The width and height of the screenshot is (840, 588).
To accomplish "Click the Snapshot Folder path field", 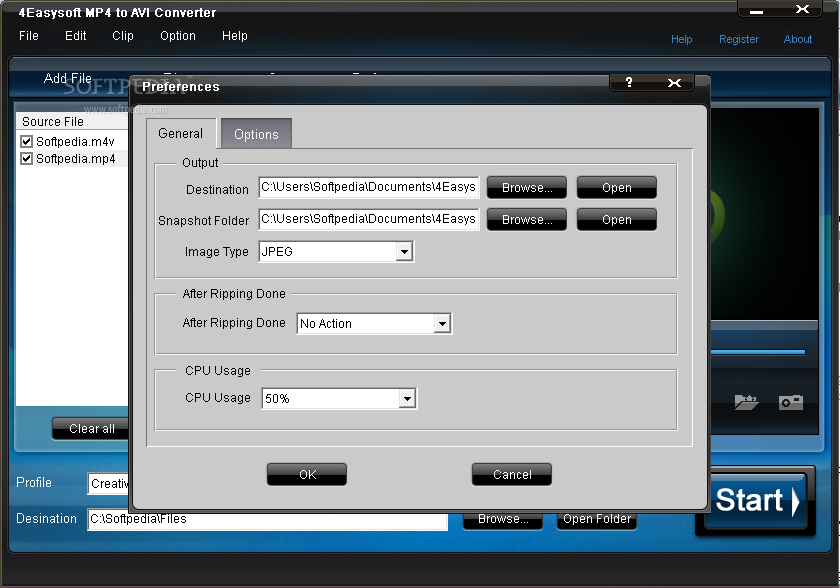I will [x=369, y=219].
